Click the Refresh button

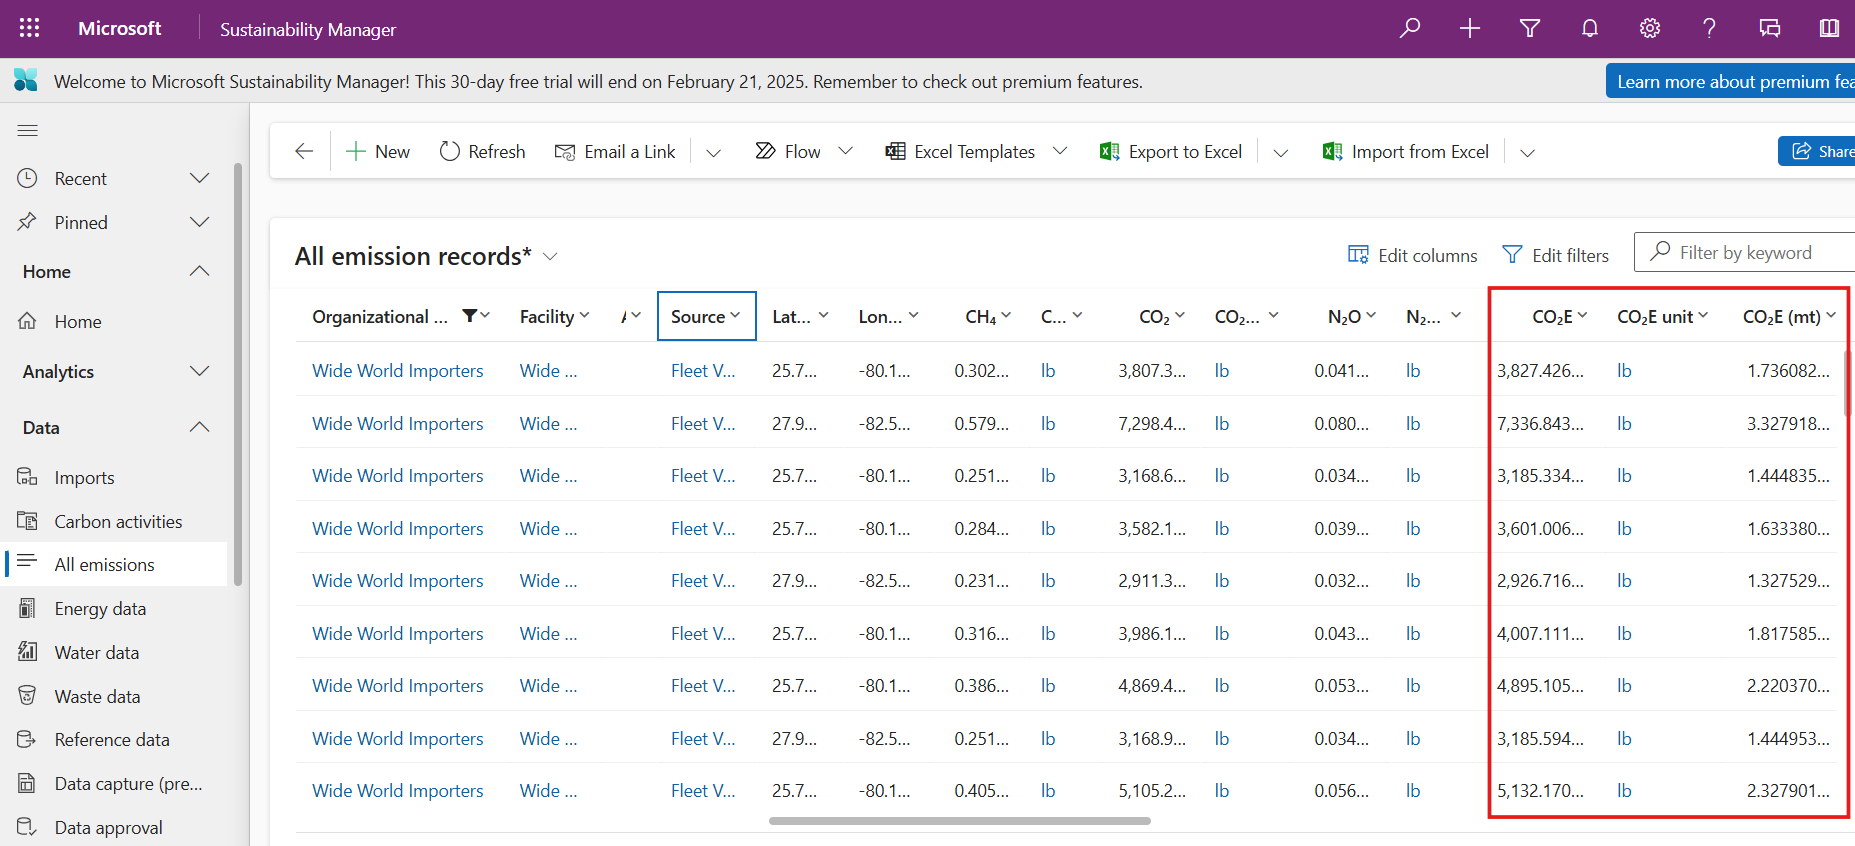pos(482,151)
